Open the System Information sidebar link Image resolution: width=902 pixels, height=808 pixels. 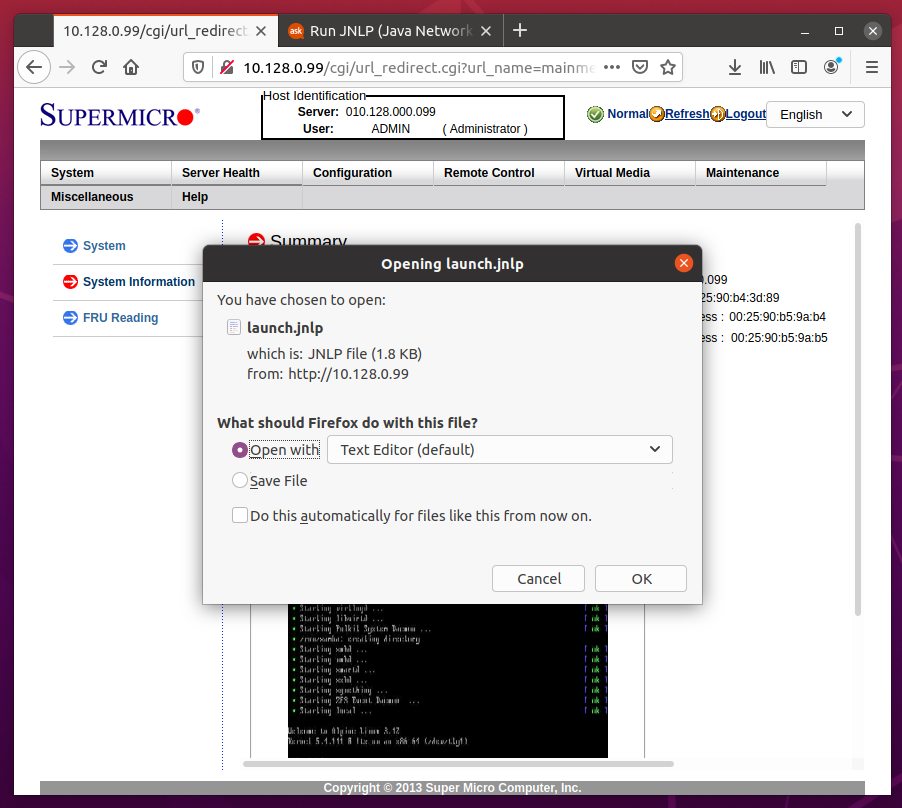pyautogui.click(x=139, y=282)
